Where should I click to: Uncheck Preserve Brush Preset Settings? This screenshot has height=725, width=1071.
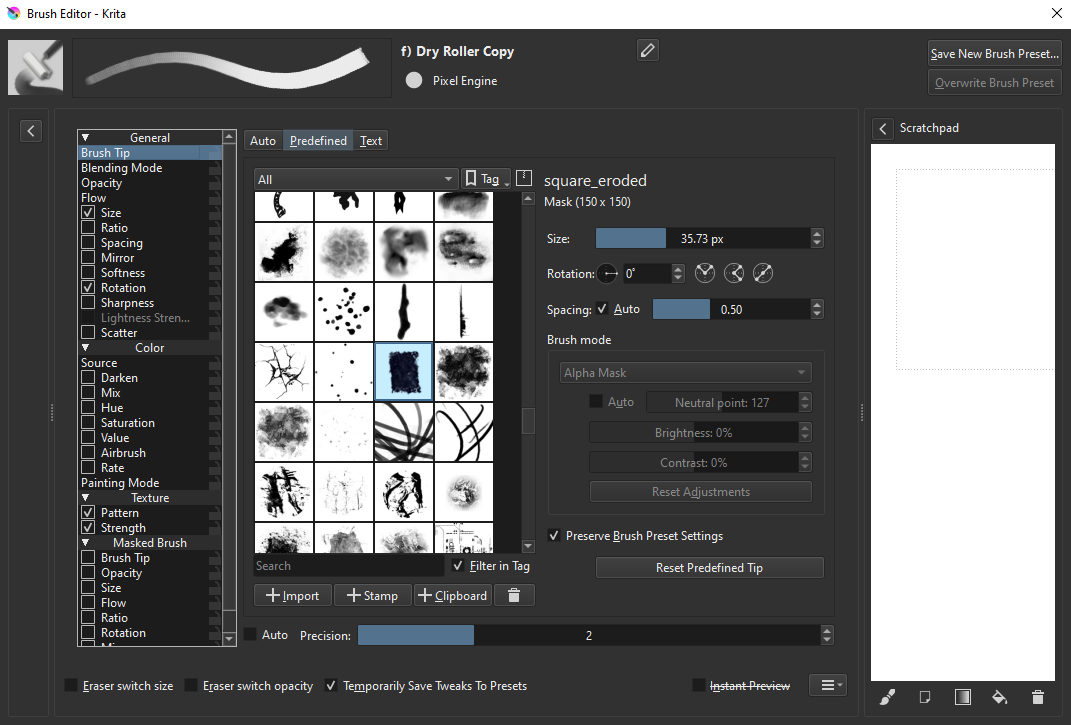[x=554, y=536]
